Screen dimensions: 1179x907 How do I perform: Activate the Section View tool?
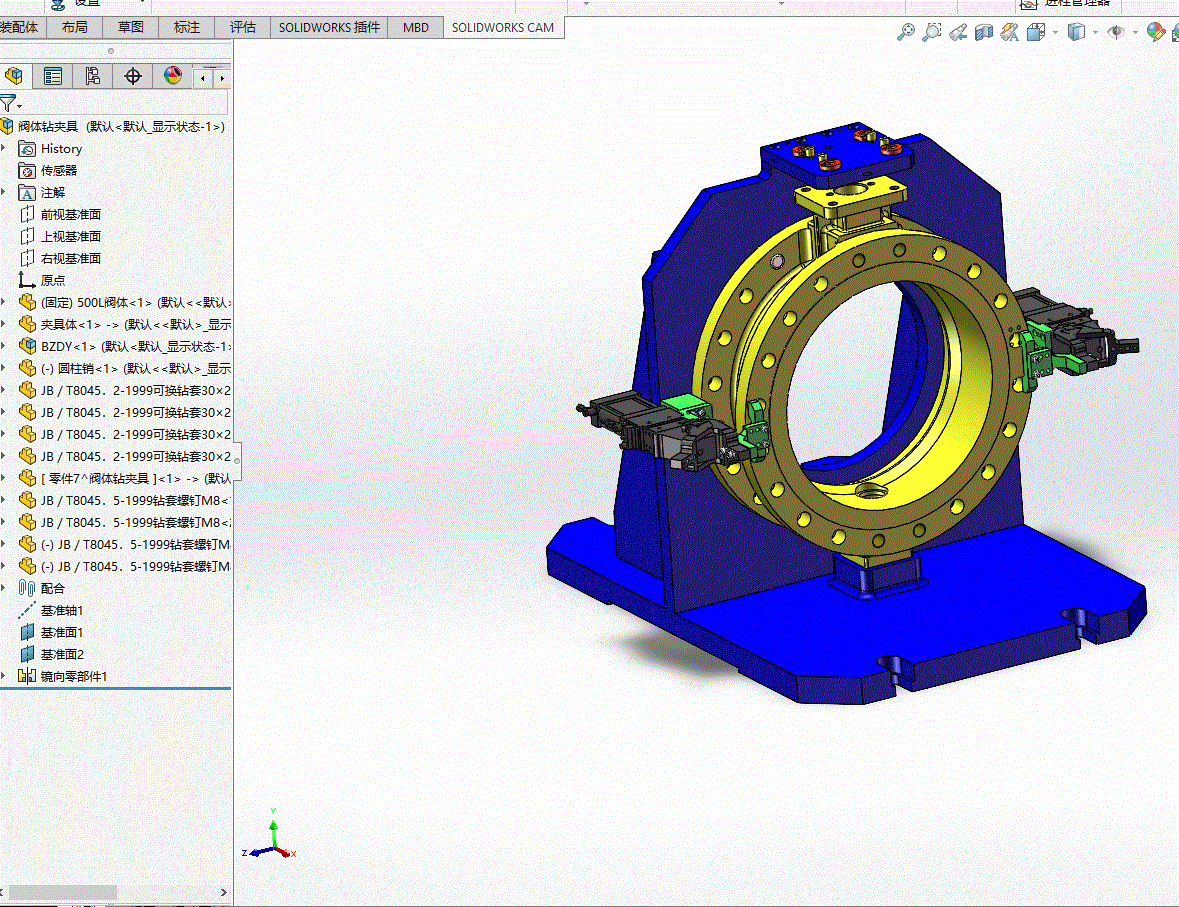(x=984, y=32)
